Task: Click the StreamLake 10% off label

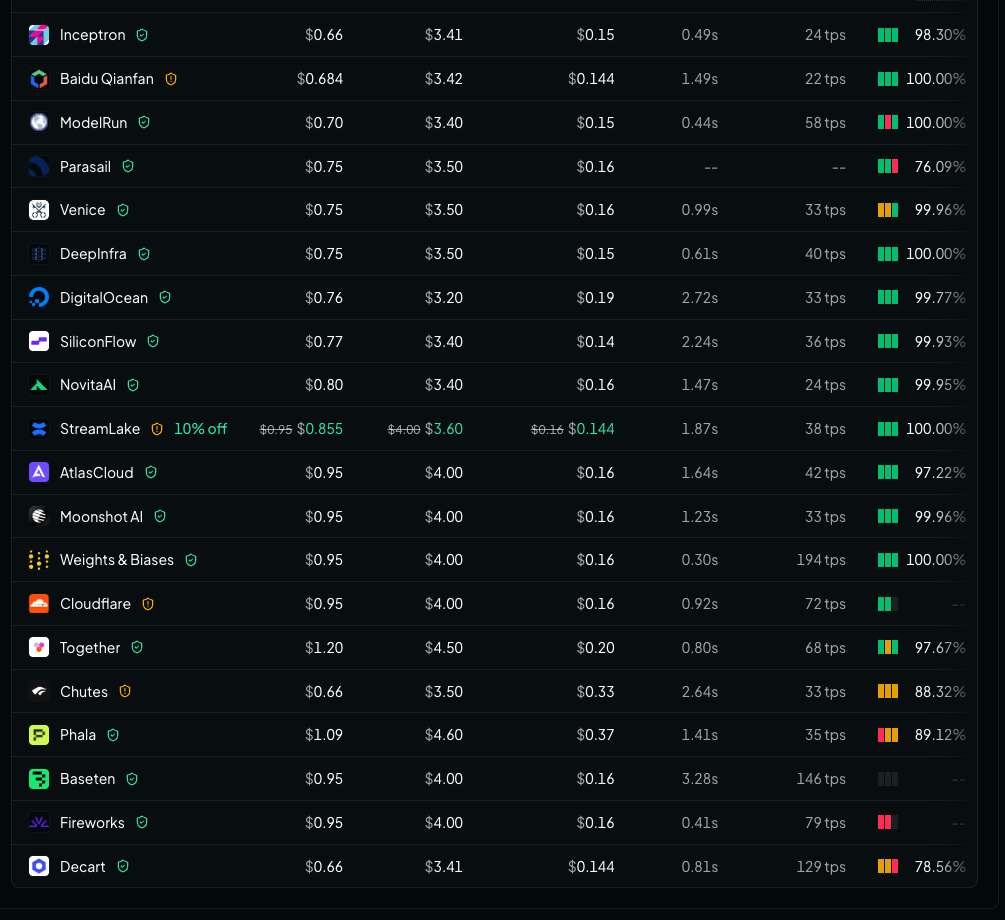Action: pos(201,429)
